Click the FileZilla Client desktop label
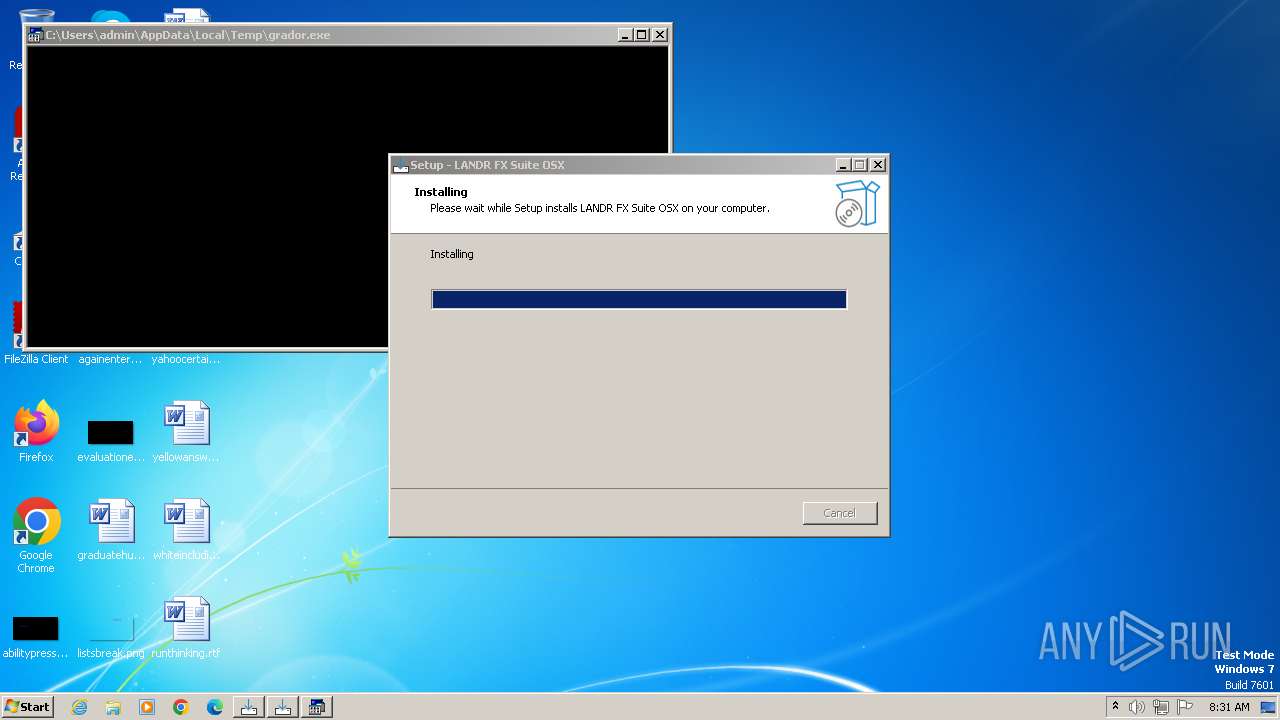This screenshot has height=720, width=1280. [36, 359]
